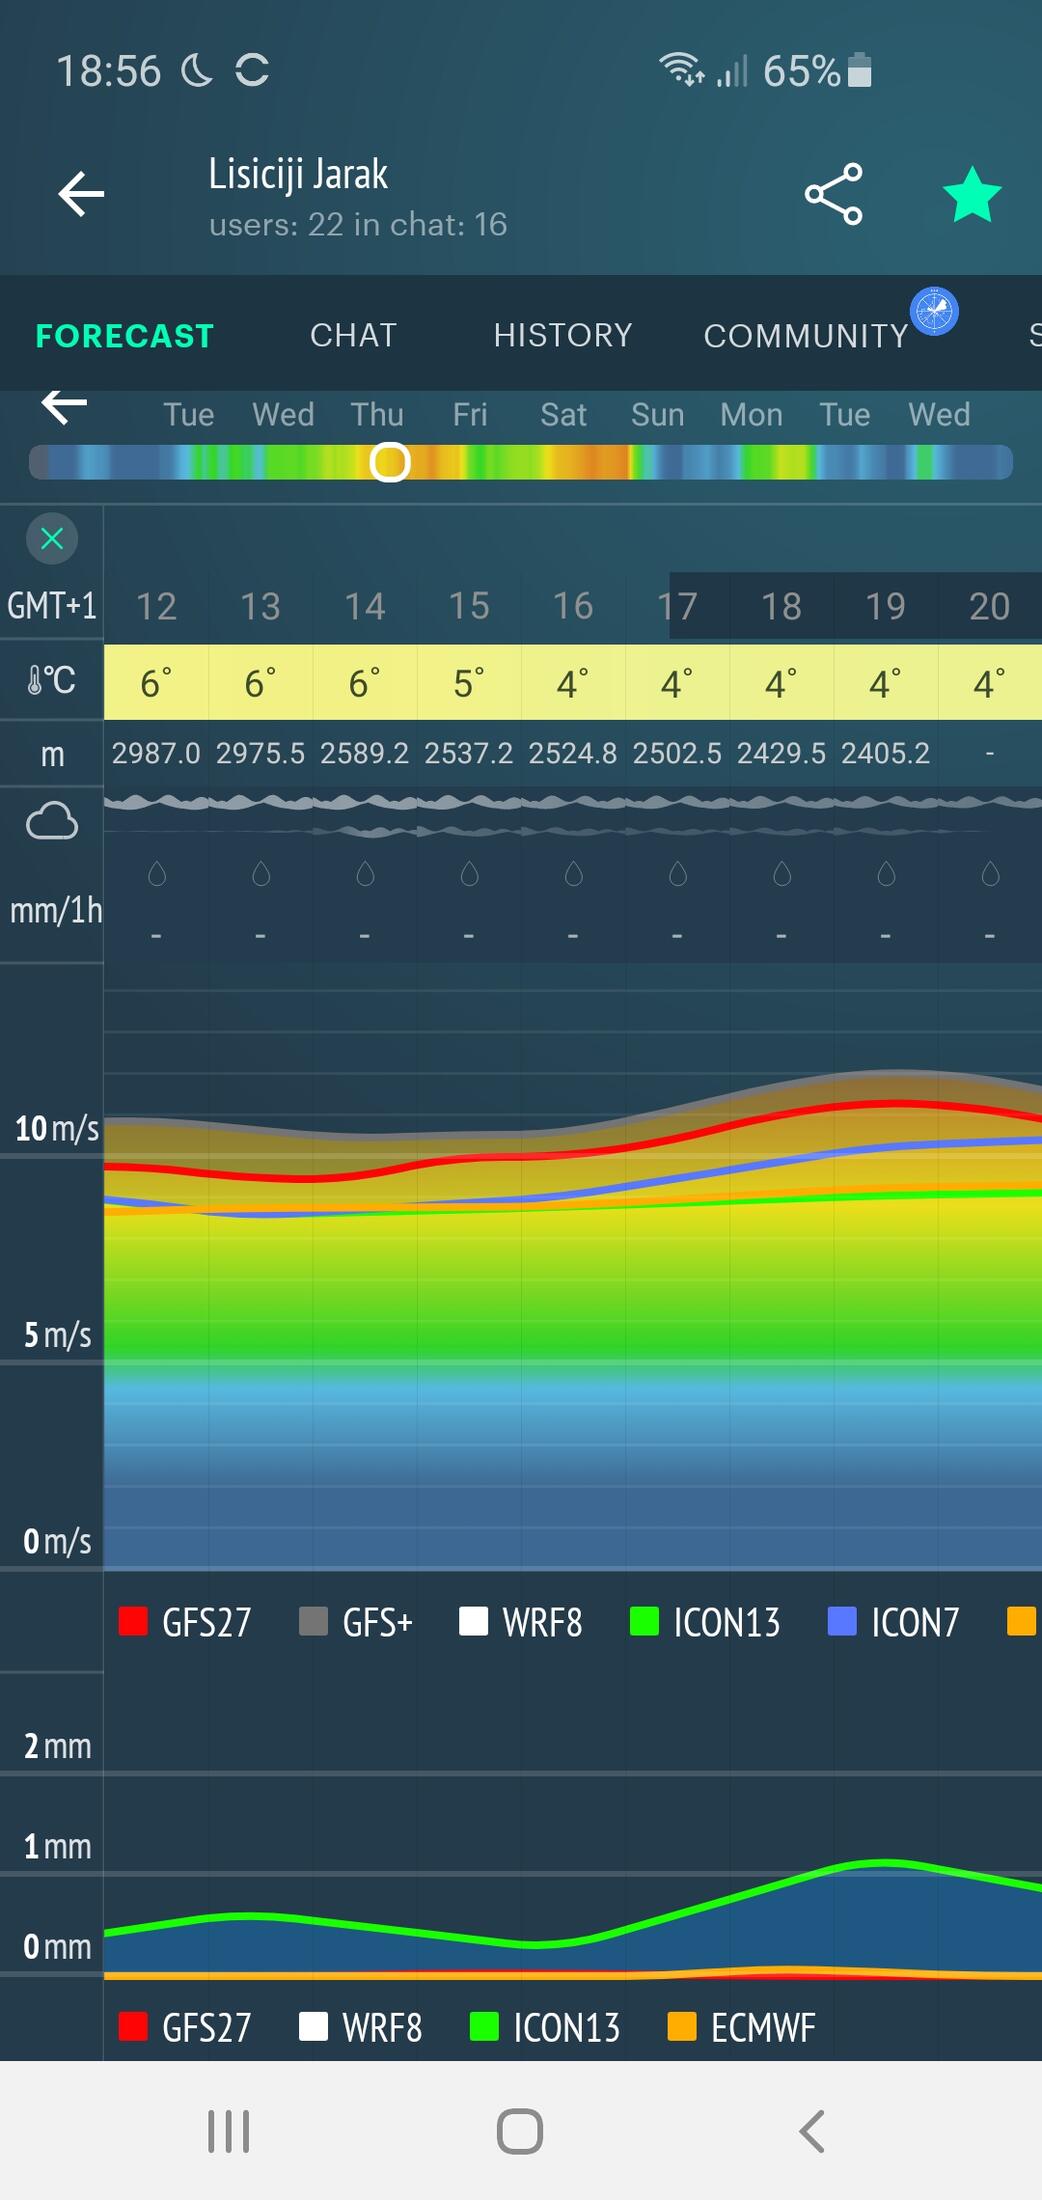Toggle ICON13 wind model legend
The width and height of the screenshot is (1042, 2200).
coord(705,1622)
